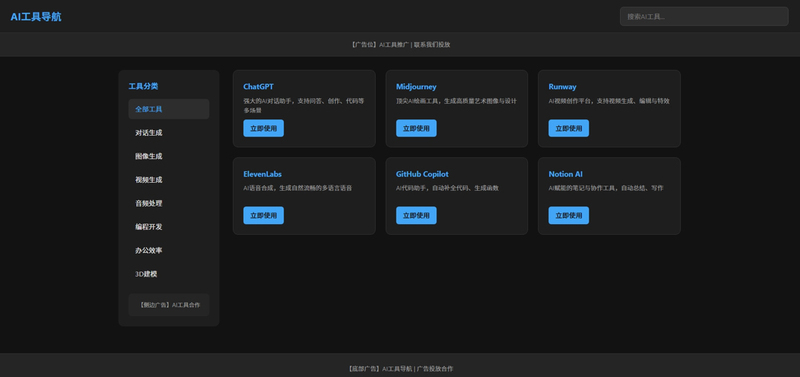
Task: Open the 音频处理 category
Action: point(169,203)
